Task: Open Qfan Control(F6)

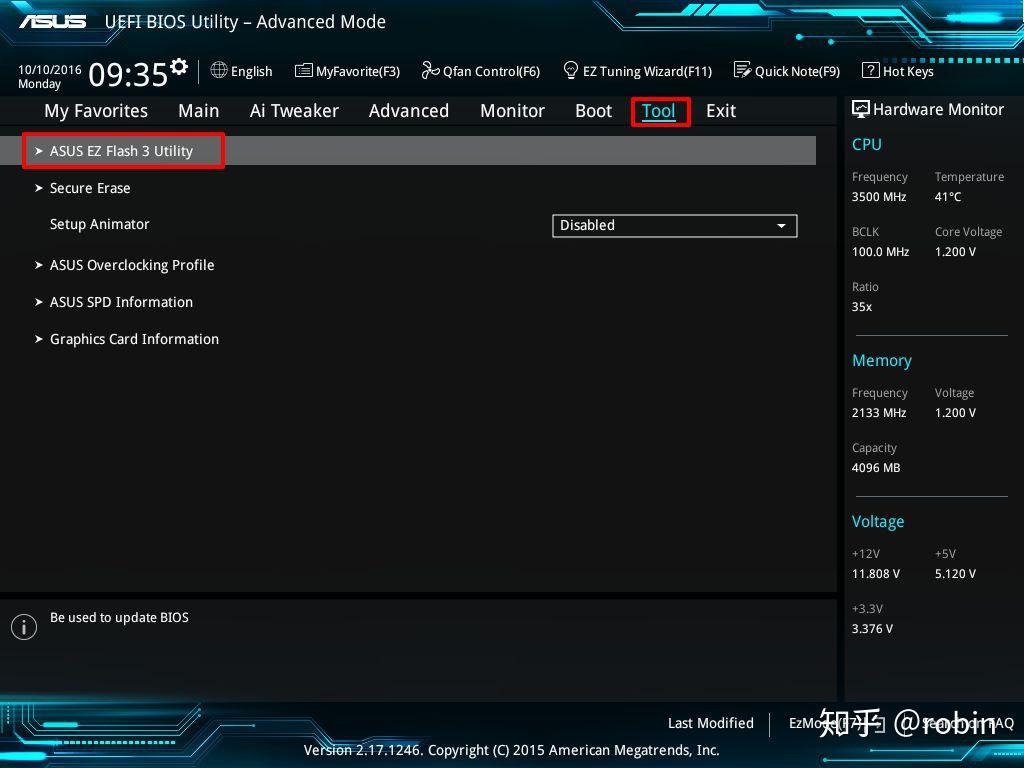Action: [492, 71]
